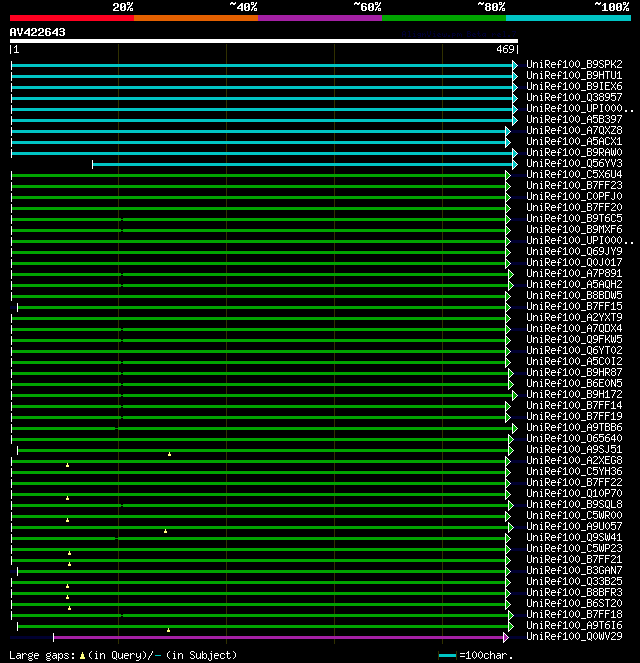The width and height of the screenshot is (640, 663).
Task: Select the UniRef100_B7FF20 label
Action: tap(574, 207)
